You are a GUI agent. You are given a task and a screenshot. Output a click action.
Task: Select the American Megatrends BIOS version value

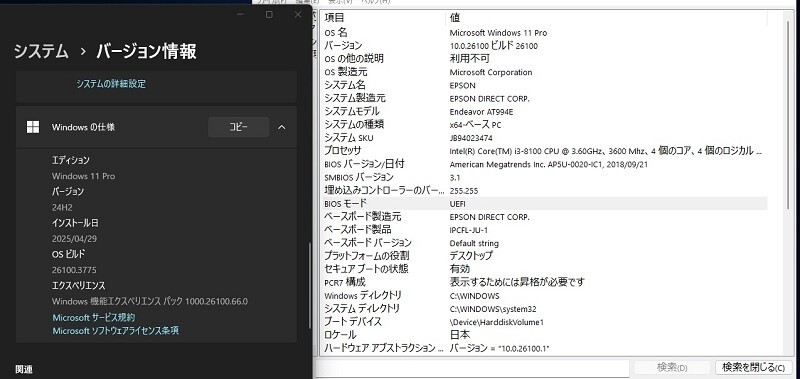(x=549, y=164)
